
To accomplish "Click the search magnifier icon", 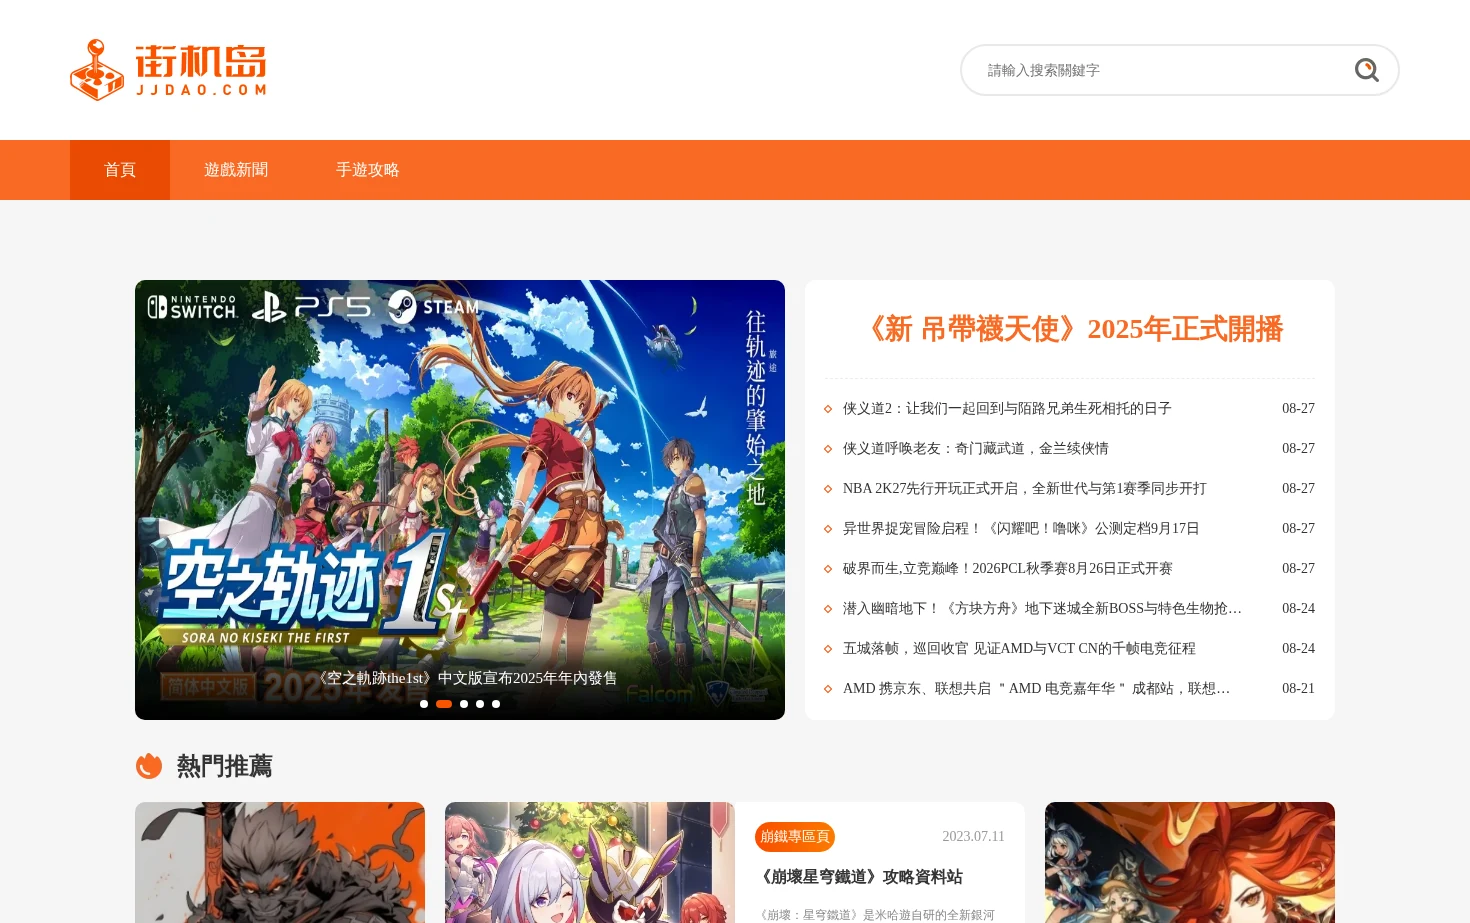I will point(1366,70).
